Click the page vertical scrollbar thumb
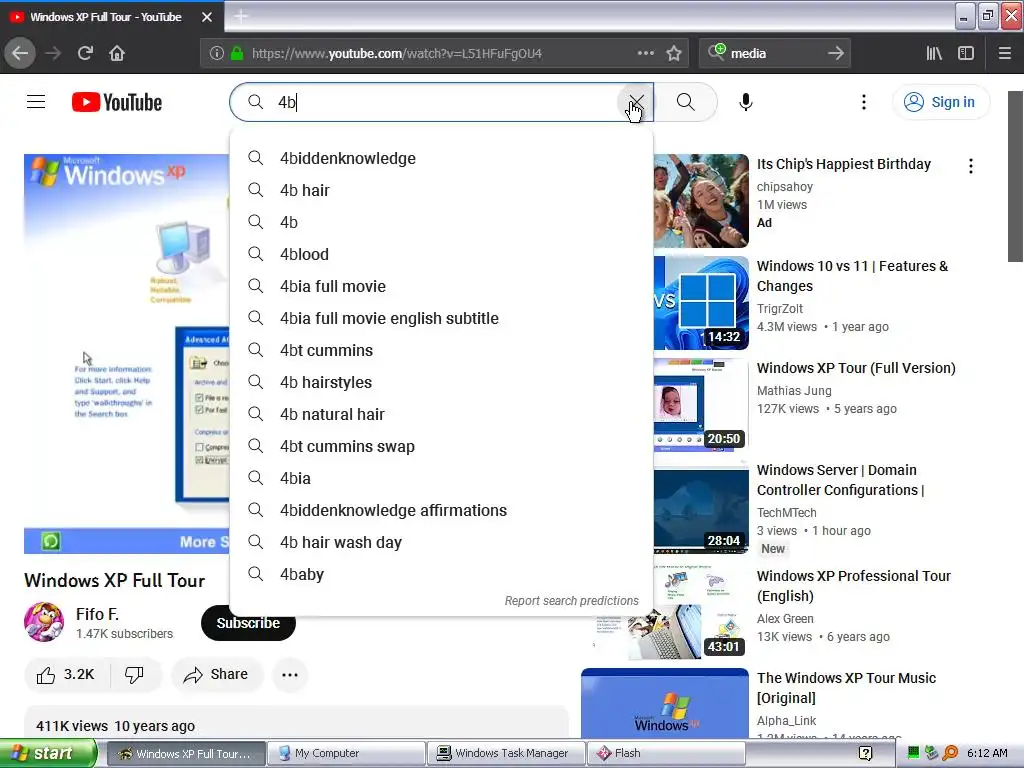The height and width of the screenshot is (768, 1024). pyautogui.click(x=1015, y=176)
